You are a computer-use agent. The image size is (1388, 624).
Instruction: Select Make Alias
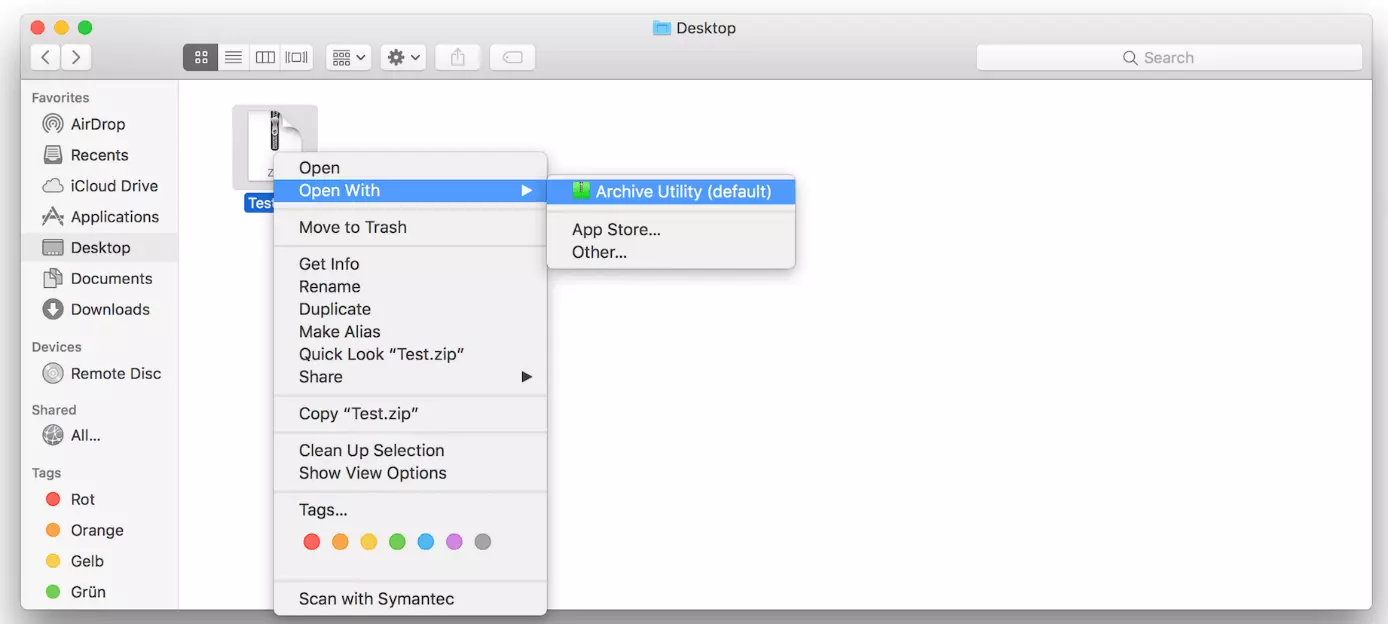pyautogui.click(x=410, y=331)
